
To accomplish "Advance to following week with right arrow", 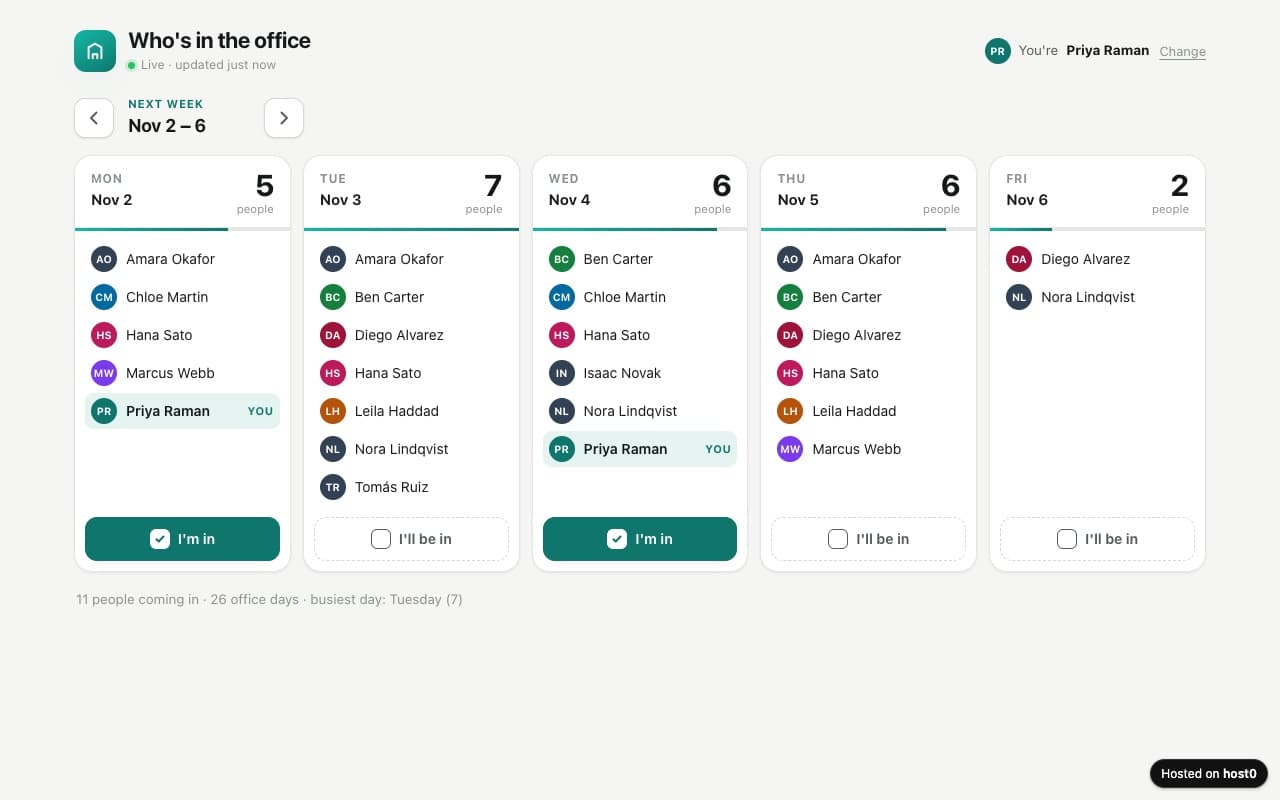I will (284, 118).
